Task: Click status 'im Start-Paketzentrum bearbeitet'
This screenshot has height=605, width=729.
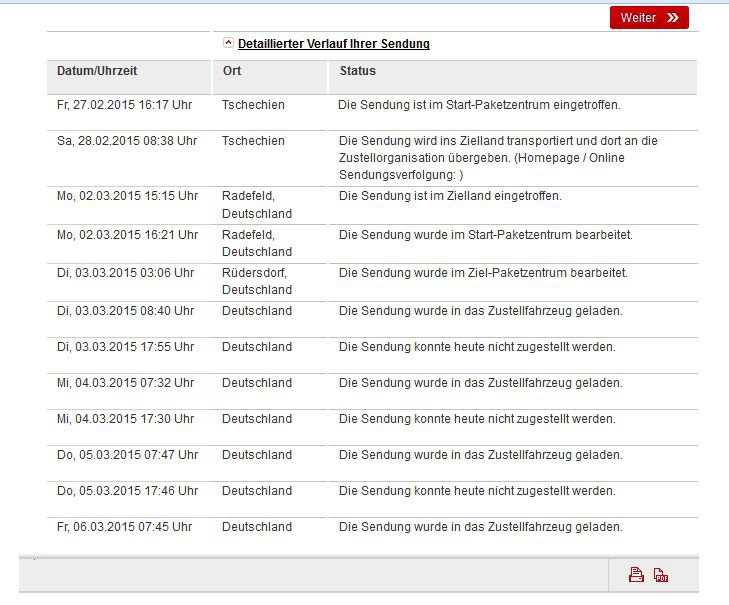Action: 486,234
